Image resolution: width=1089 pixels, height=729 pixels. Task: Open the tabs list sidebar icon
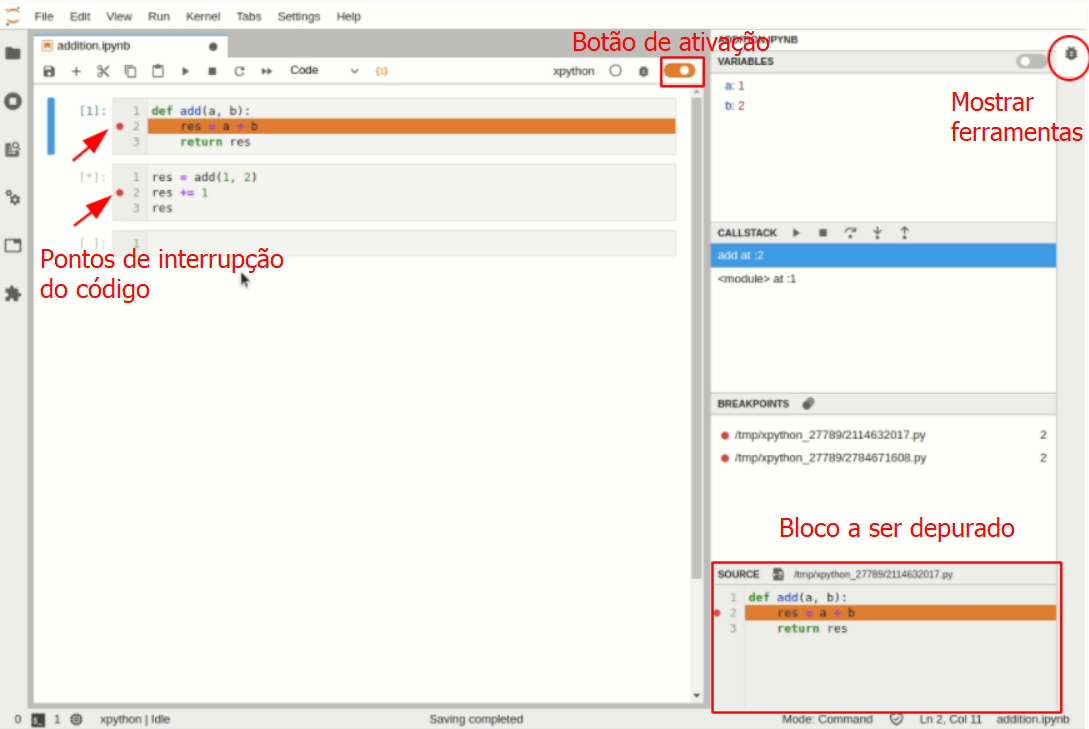[13, 245]
